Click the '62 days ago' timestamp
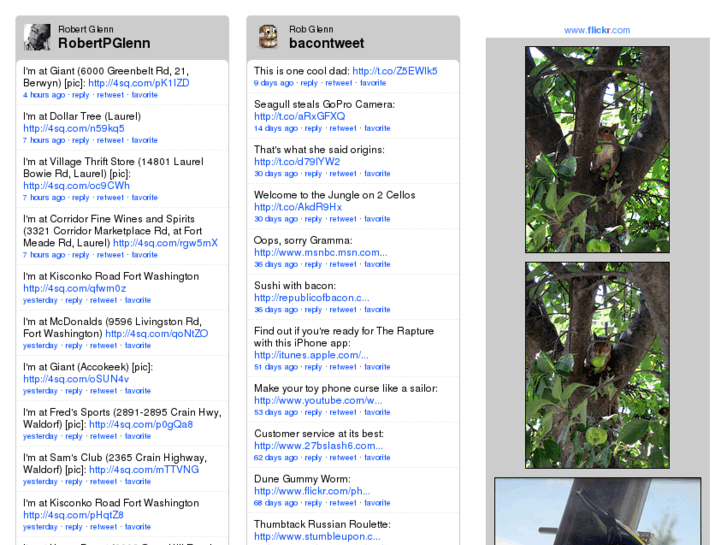The width and height of the screenshot is (727, 545). coord(276,458)
